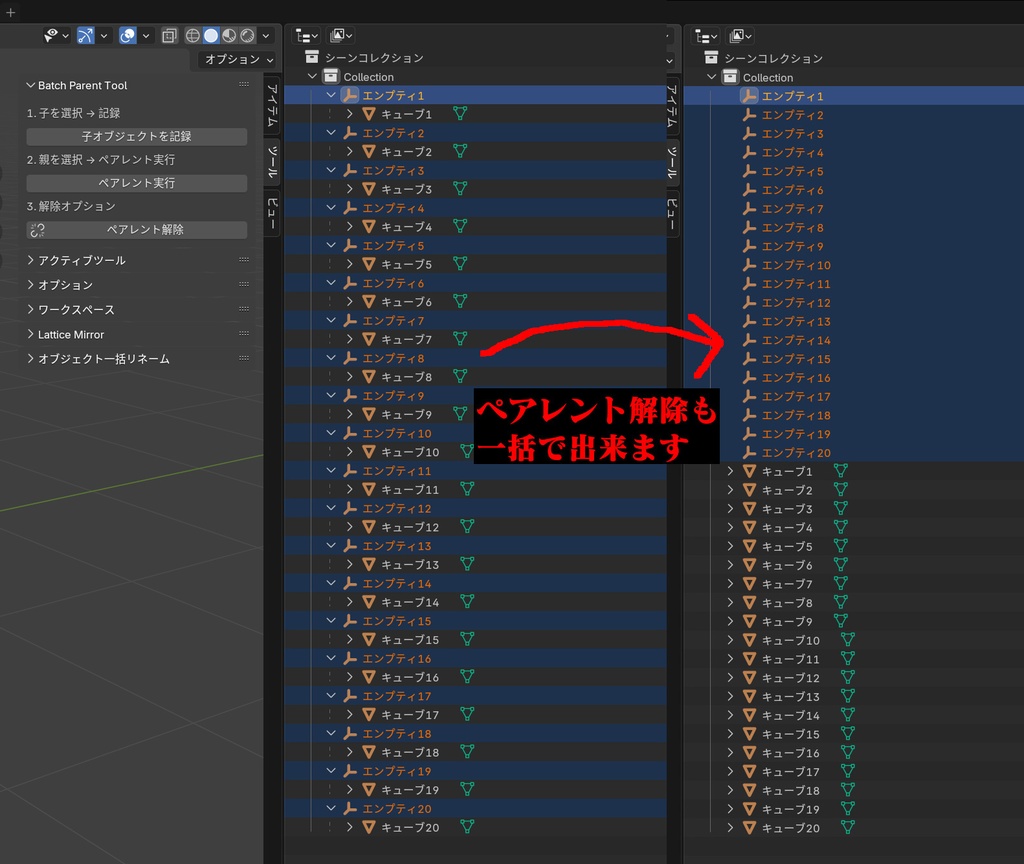Toggle Solid shading mode on
The image size is (1024, 864).
[211, 35]
